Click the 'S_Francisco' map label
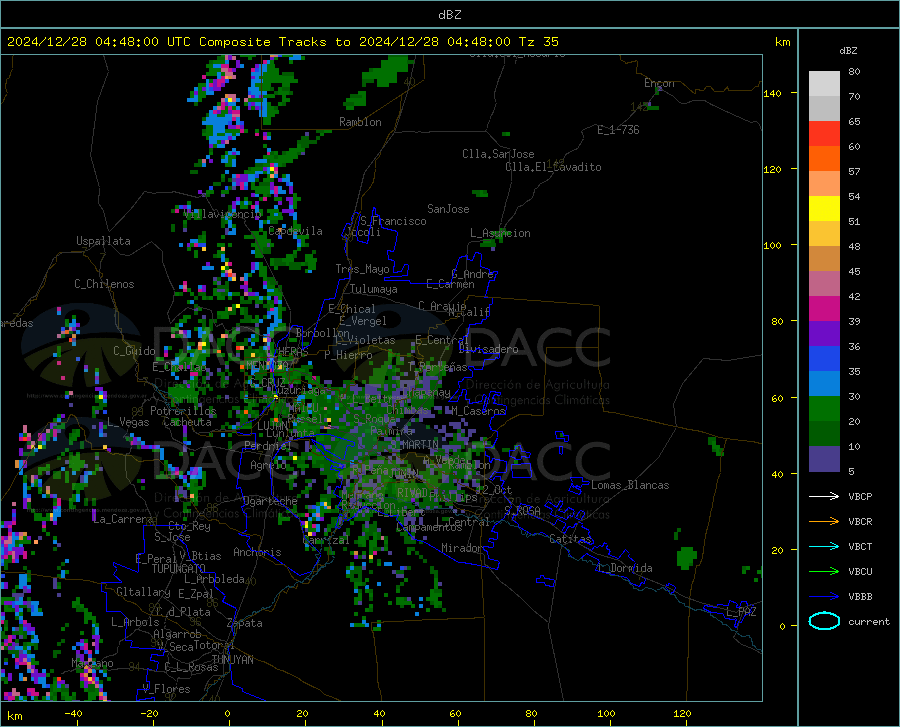The image size is (900, 727). 393,221
